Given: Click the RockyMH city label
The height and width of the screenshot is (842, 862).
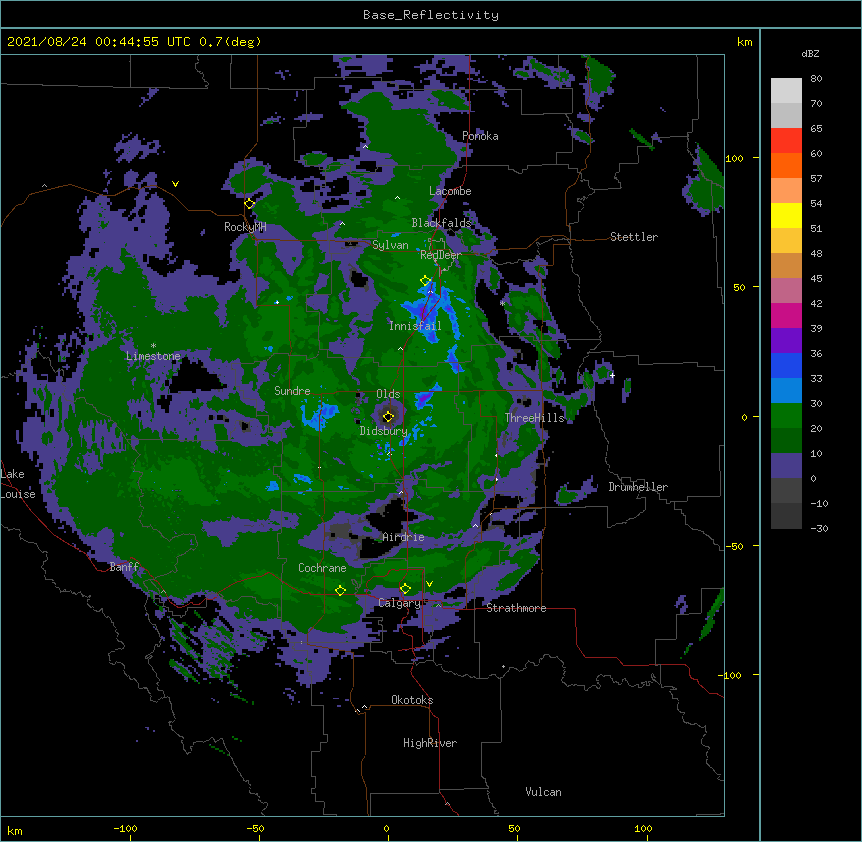Looking at the screenshot, I should (245, 227).
